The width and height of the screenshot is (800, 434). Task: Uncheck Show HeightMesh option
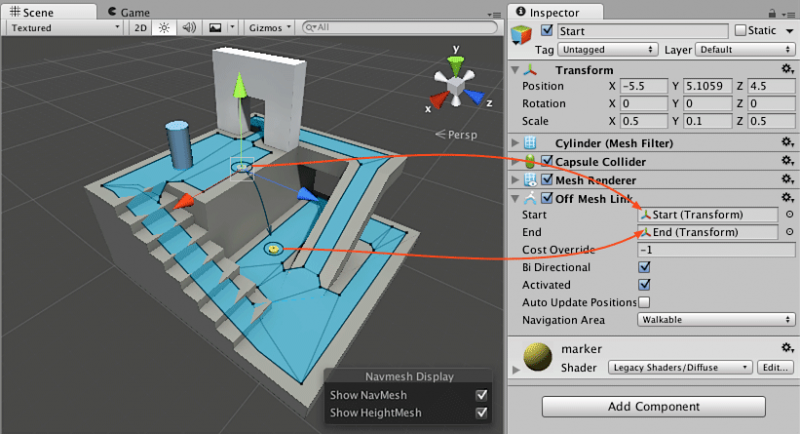(481, 413)
